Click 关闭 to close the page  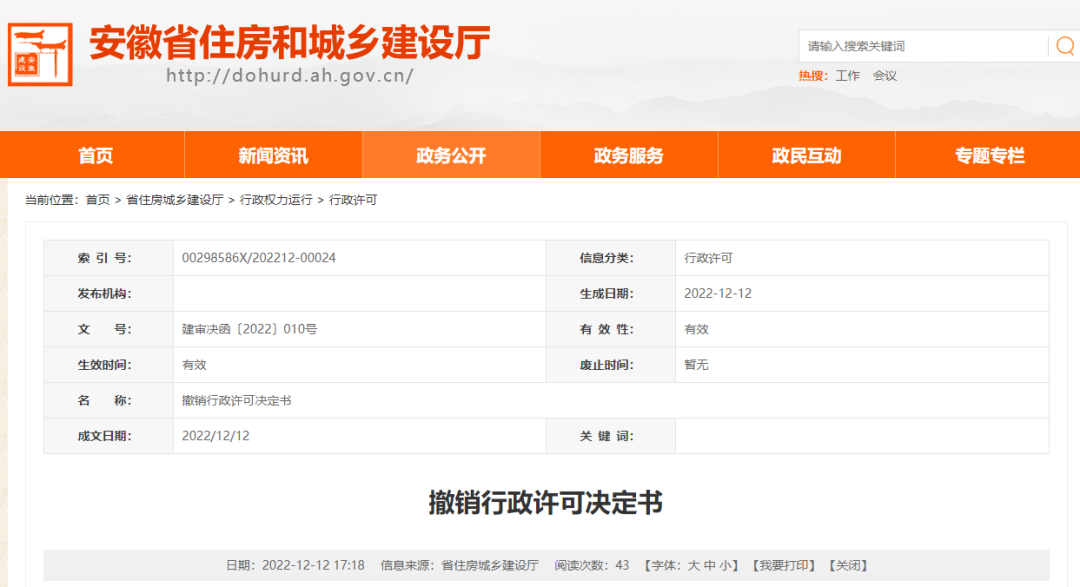(848, 566)
